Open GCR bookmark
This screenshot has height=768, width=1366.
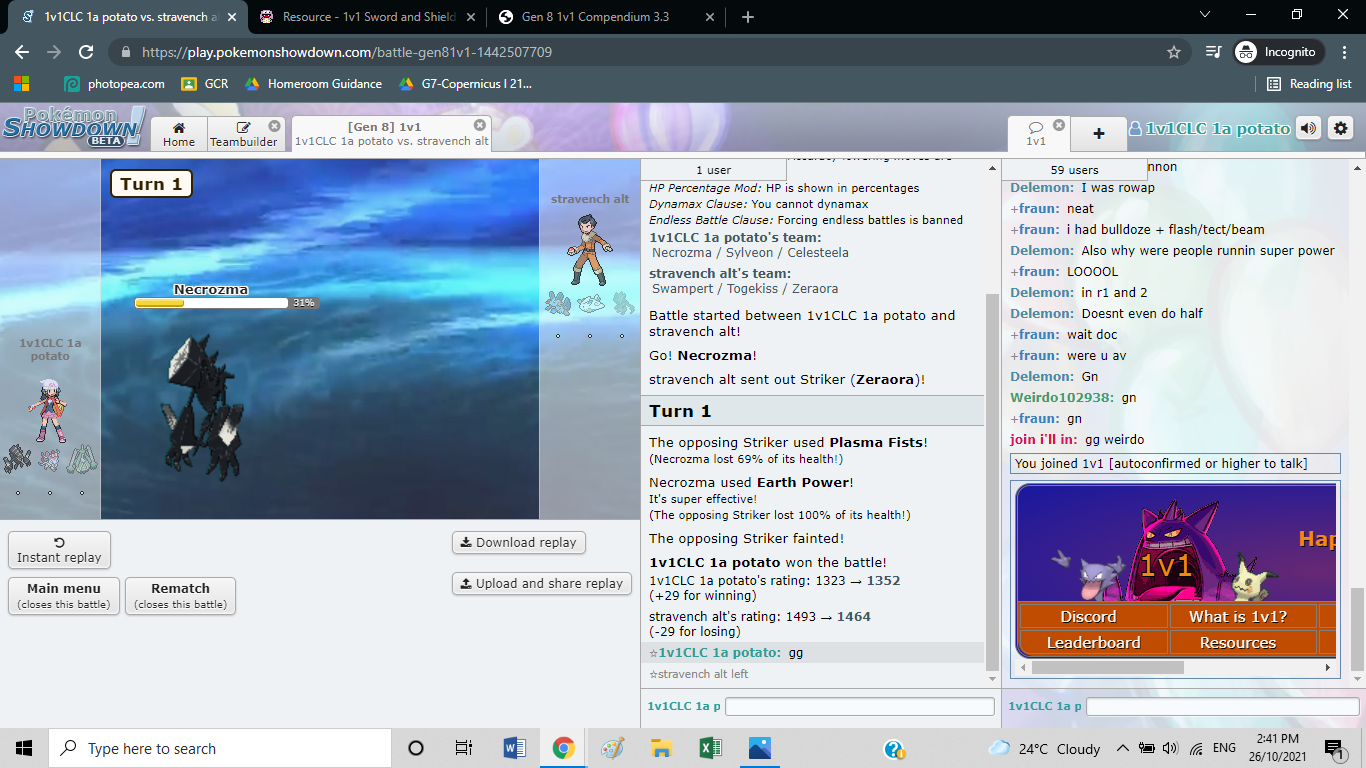click(205, 84)
